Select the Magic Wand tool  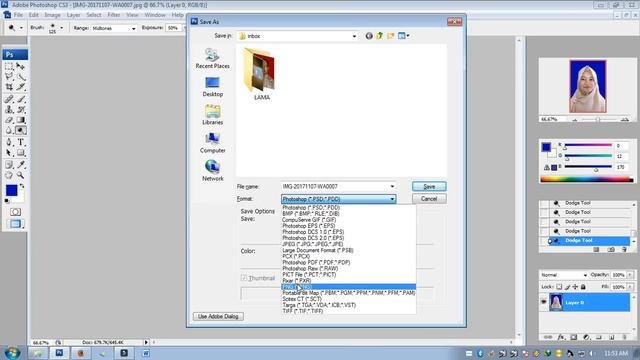point(20,77)
